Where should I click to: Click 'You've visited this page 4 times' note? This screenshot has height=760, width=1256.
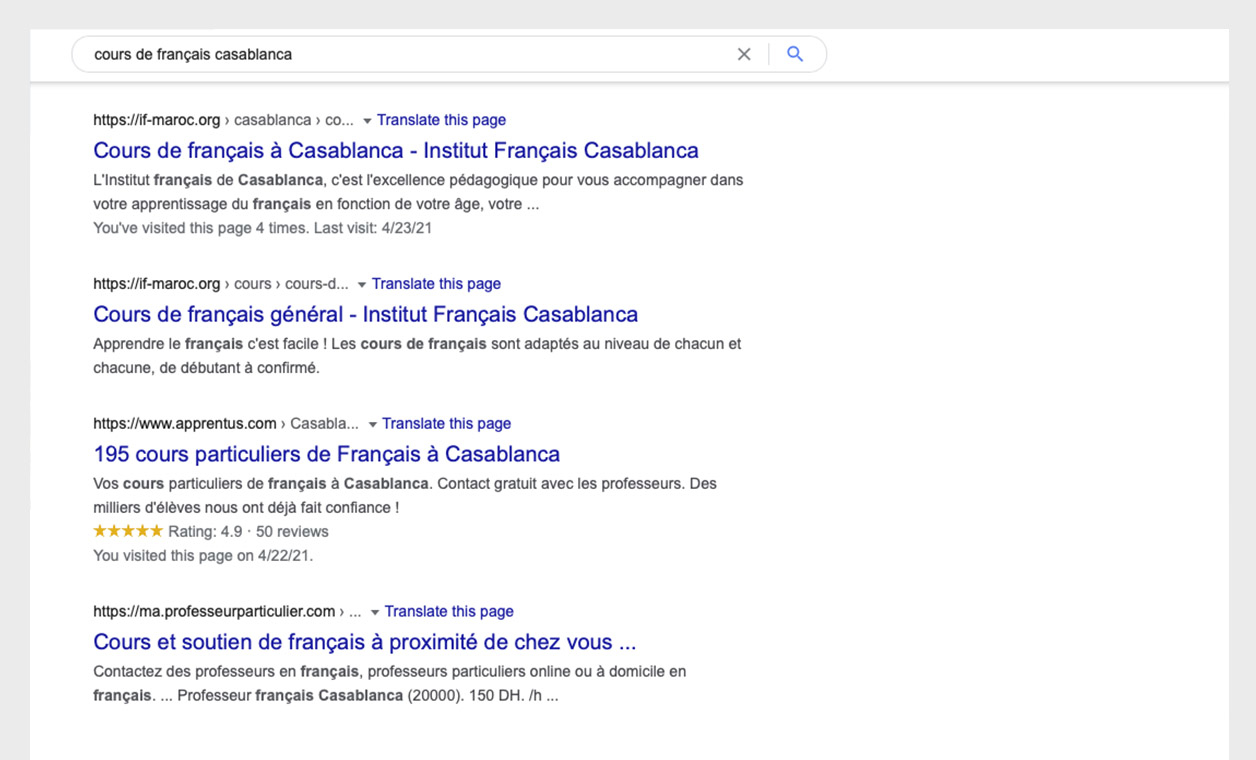[x=262, y=228]
